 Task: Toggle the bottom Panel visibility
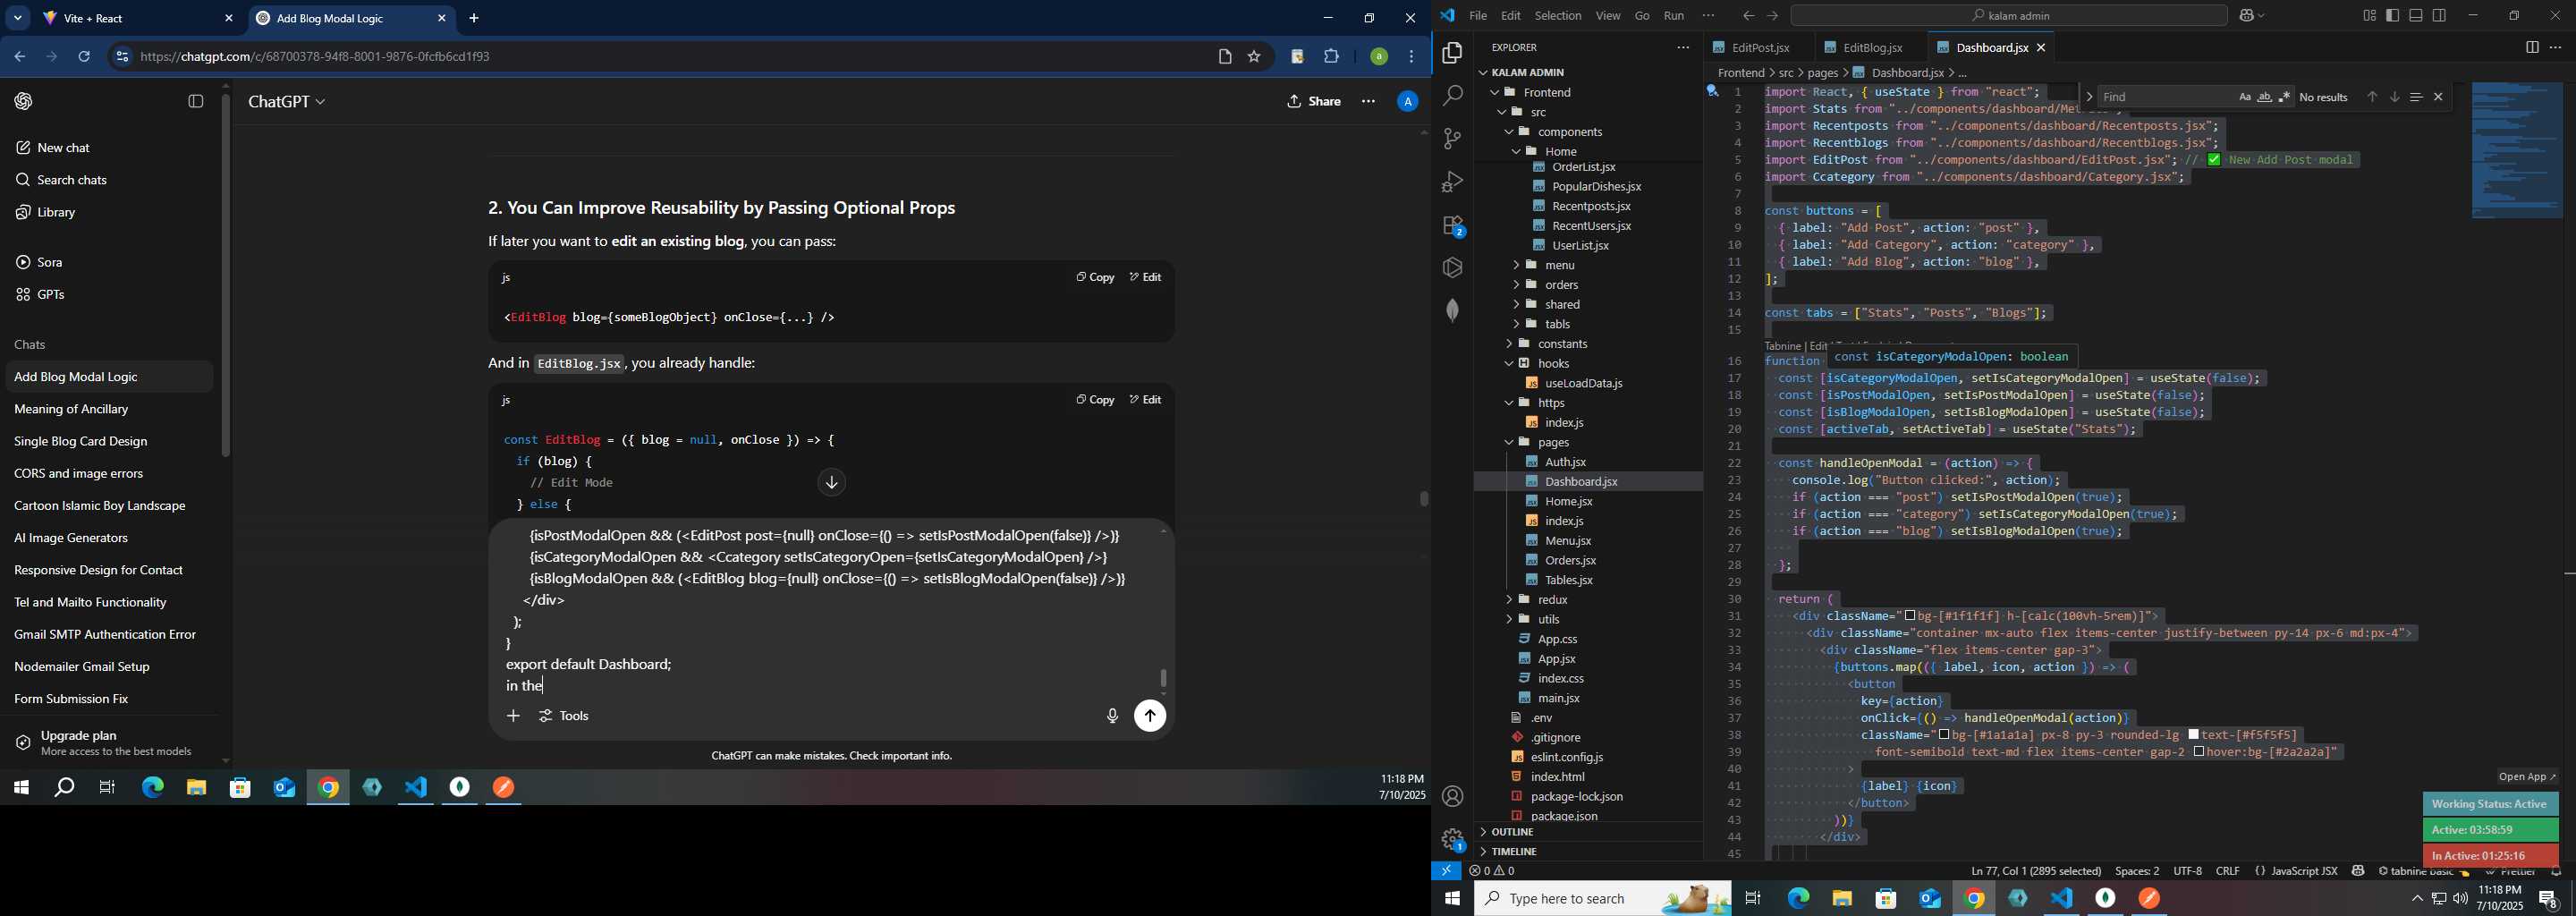(2416, 16)
